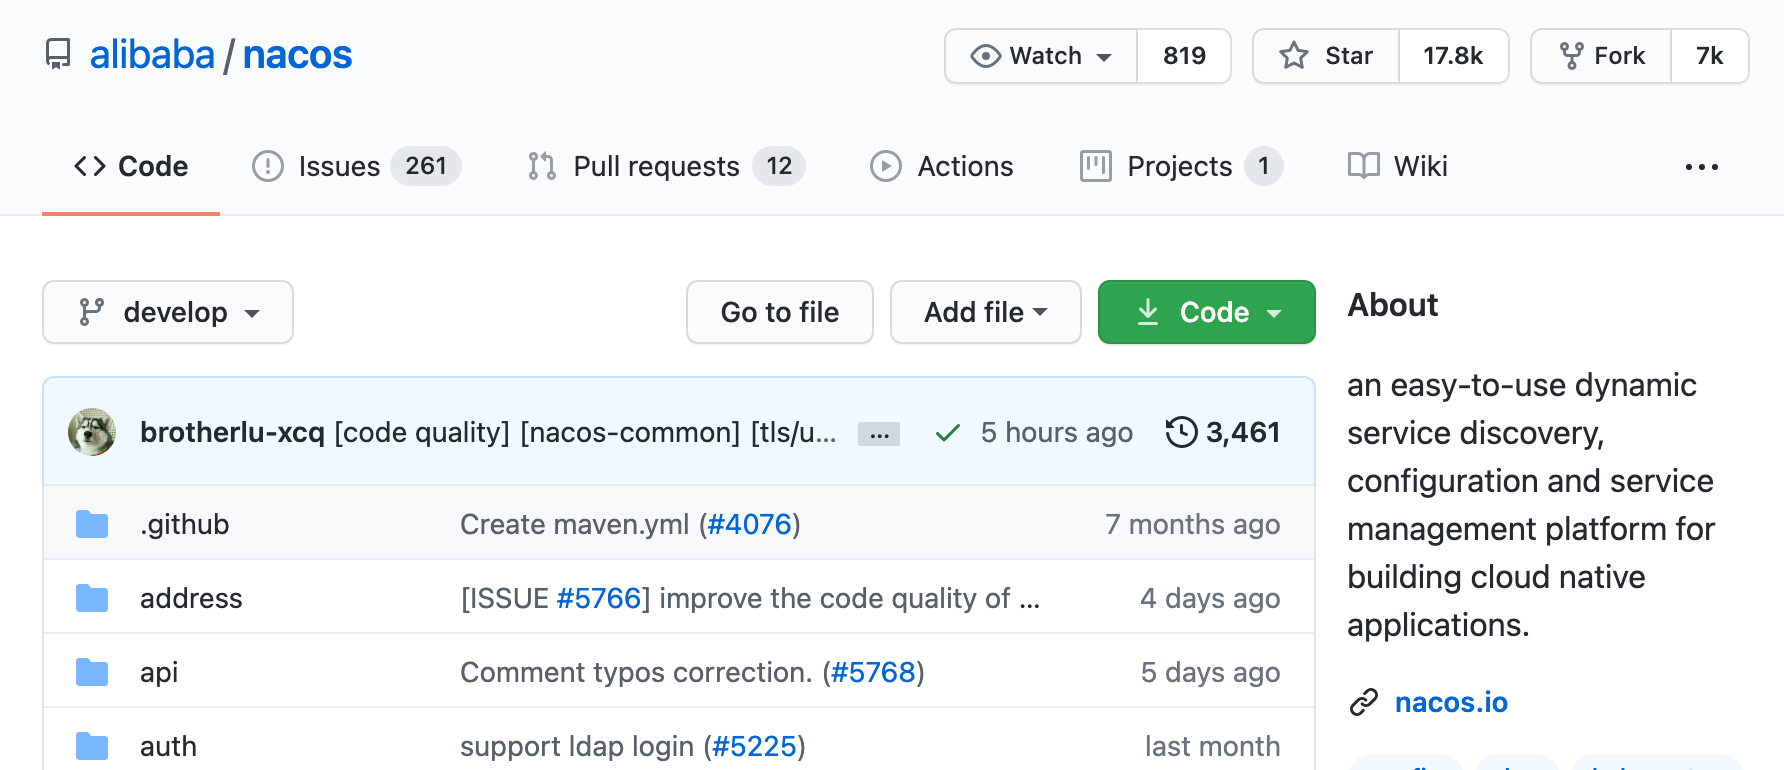Open the more tabs ellipsis menu

(1701, 167)
